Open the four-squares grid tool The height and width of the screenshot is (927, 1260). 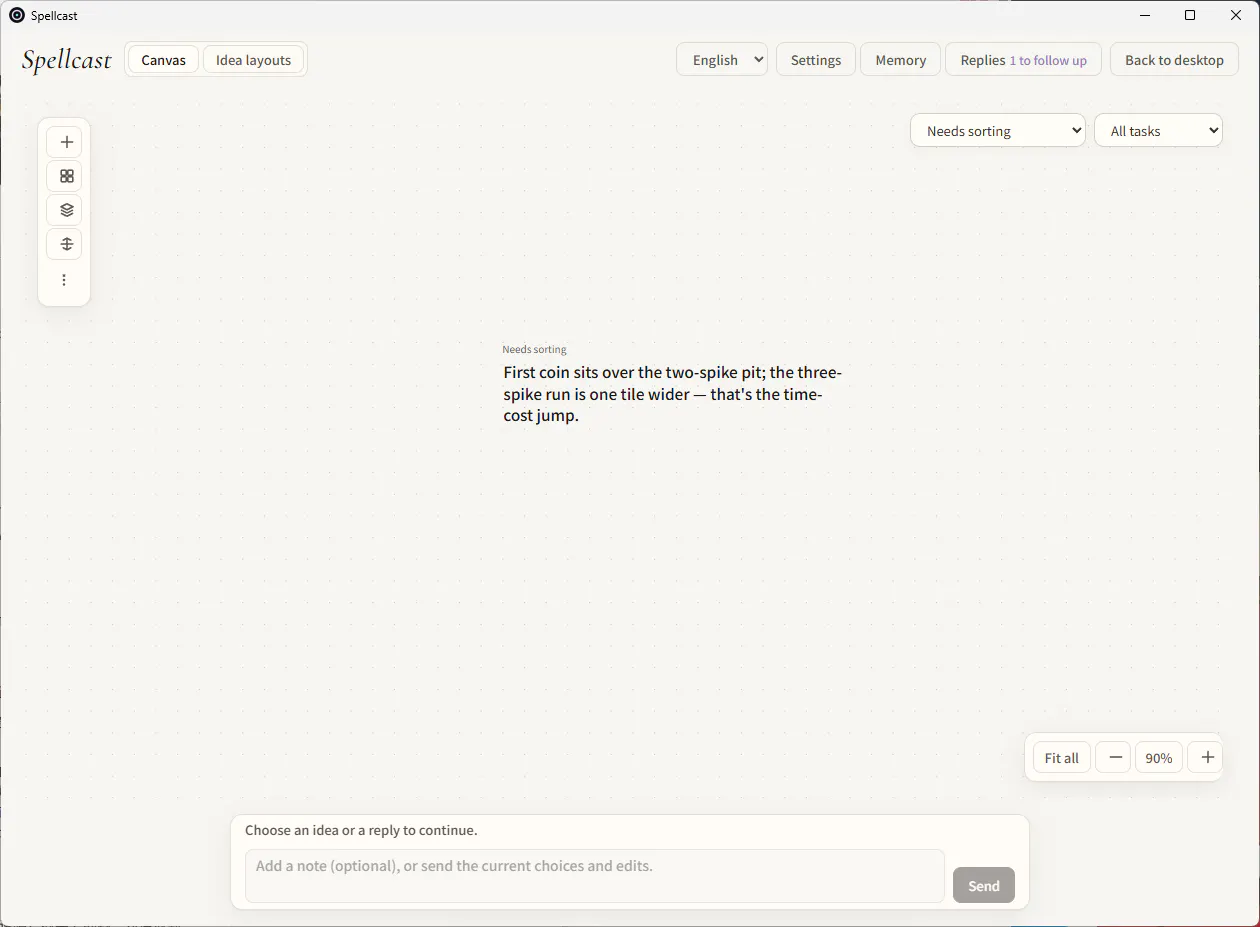66,176
